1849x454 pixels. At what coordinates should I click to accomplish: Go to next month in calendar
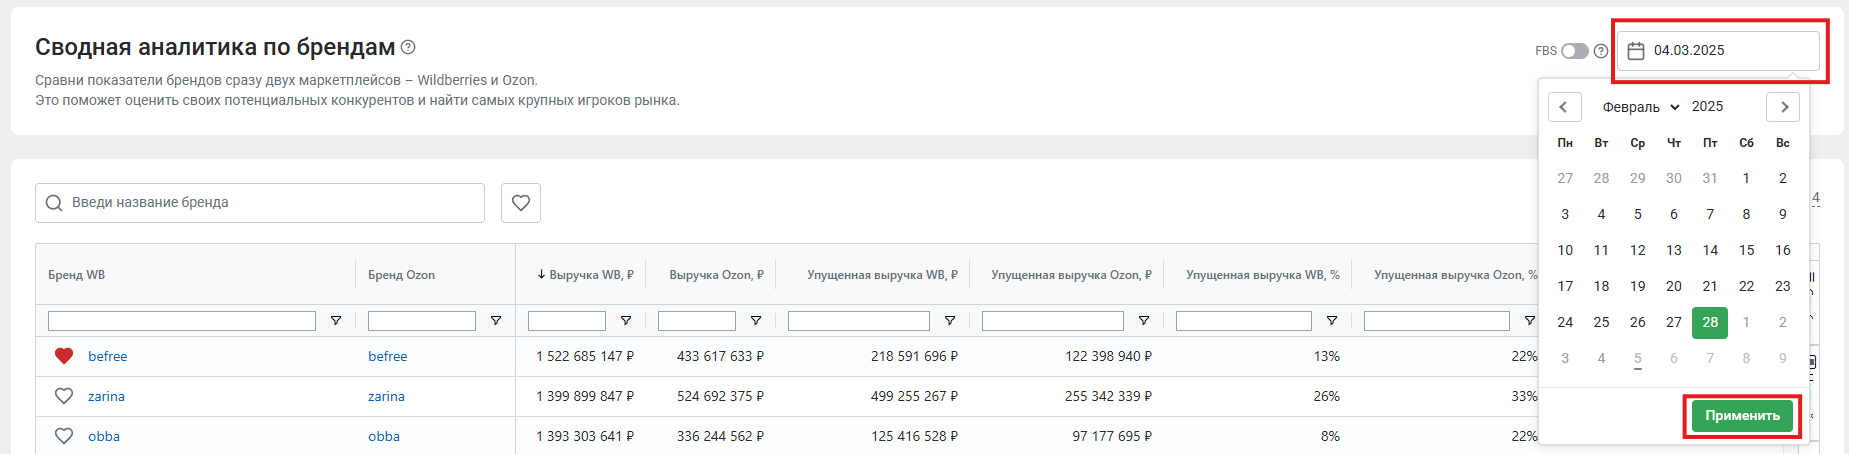point(1783,107)
